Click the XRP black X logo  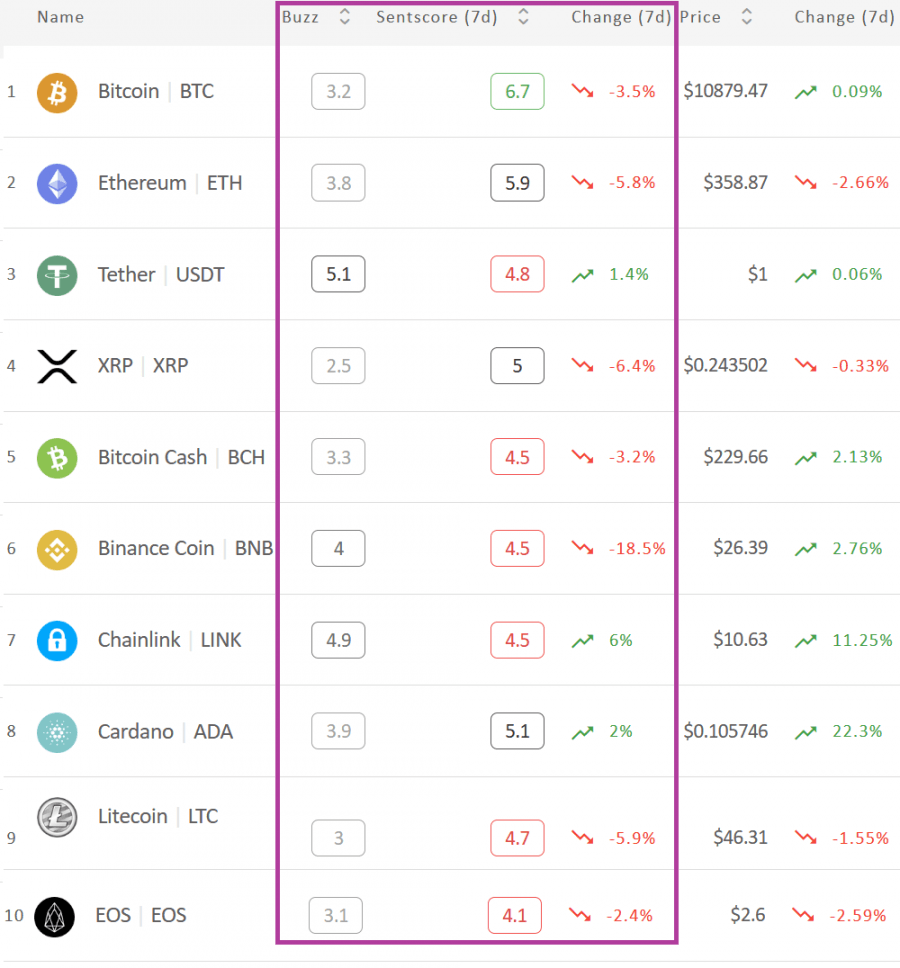pos(57,366)
